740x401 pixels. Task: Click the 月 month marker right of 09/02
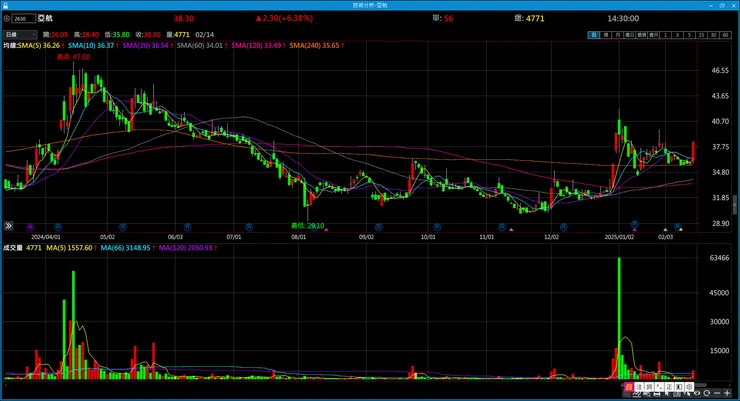378,227
